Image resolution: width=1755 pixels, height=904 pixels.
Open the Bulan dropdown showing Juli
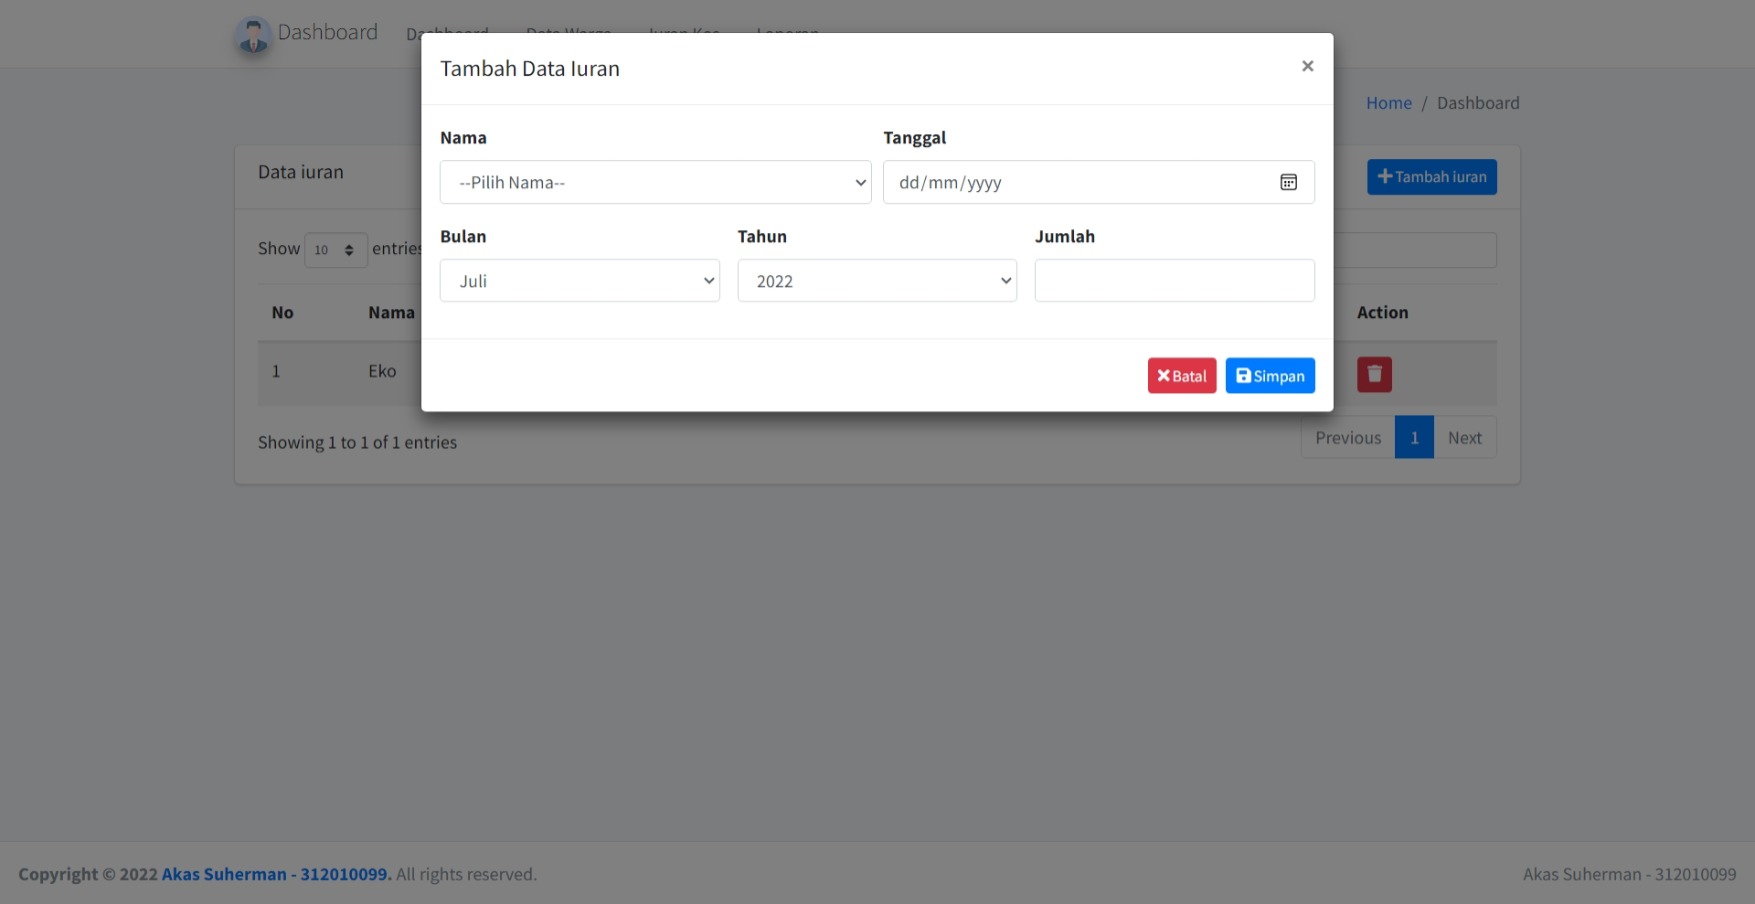click(x=579, y=280)
